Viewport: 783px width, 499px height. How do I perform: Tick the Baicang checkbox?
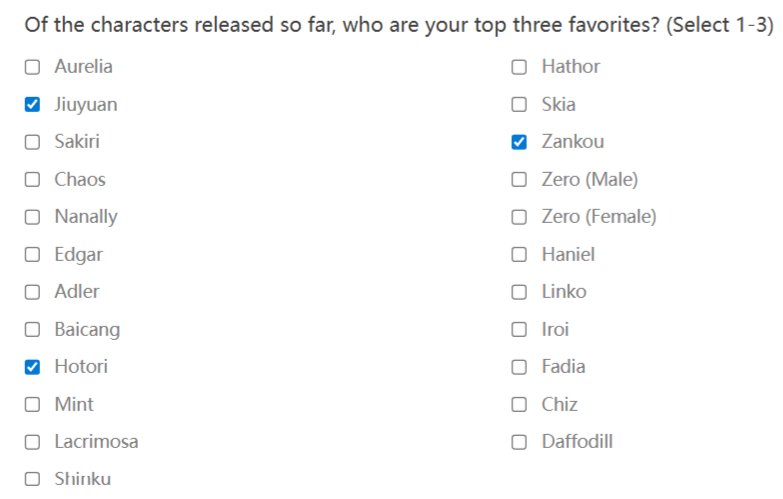[x=32, y=329]
